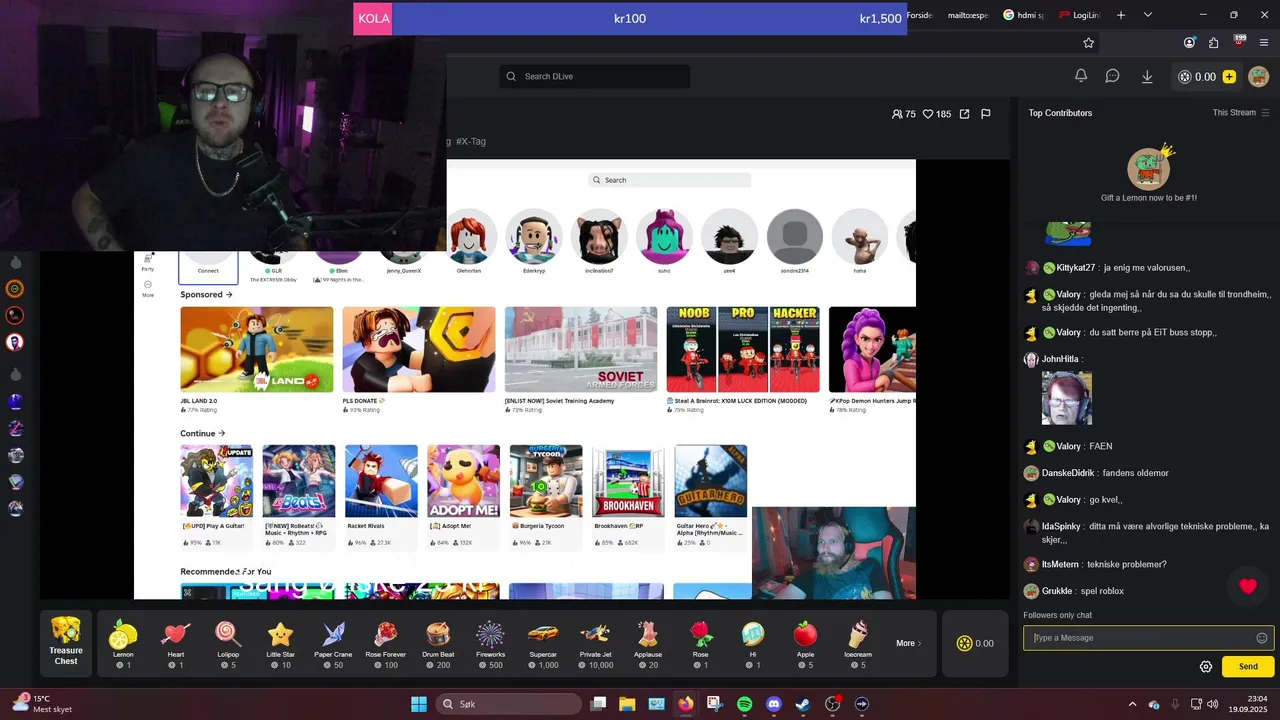Viewport: 1280px width, 720px height.
Task: Choose the Lolipop gift
Action: click(228, 643)
